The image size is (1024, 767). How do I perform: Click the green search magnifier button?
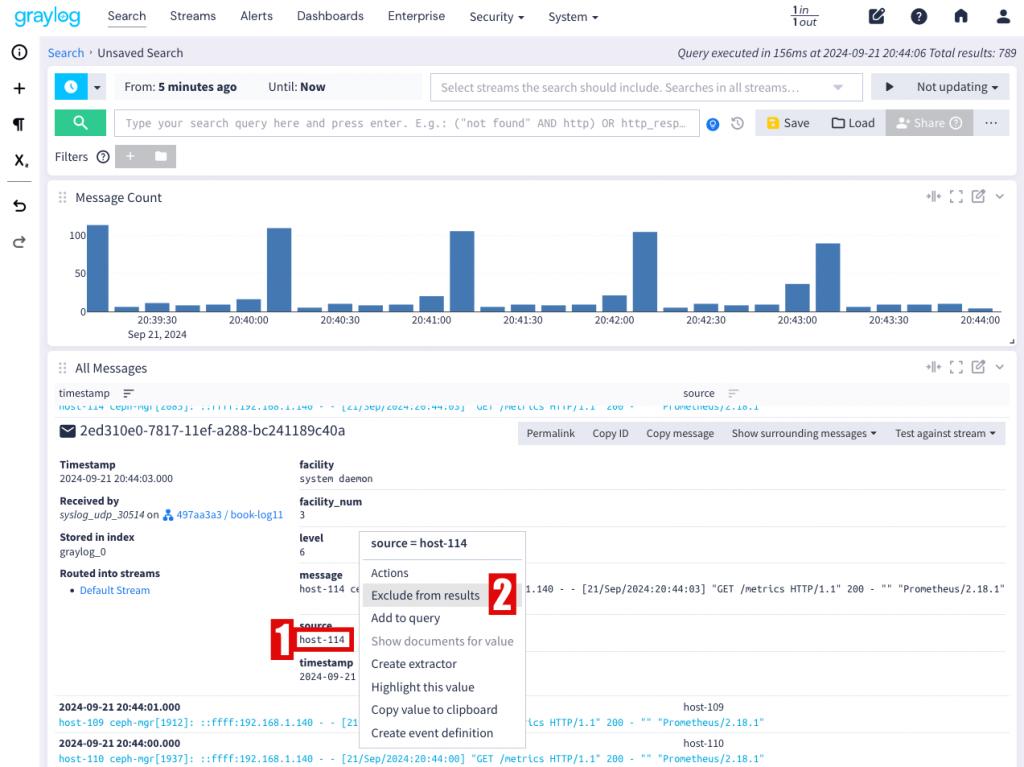(x=80, y=123)
